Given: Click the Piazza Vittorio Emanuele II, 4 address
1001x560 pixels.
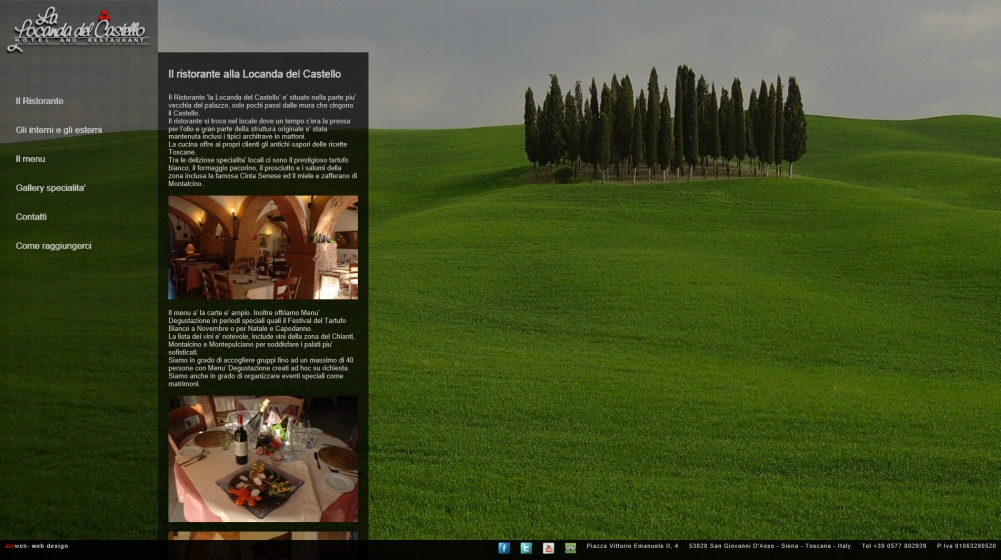Looking at the screenshot, I should [x=633, y=546].
